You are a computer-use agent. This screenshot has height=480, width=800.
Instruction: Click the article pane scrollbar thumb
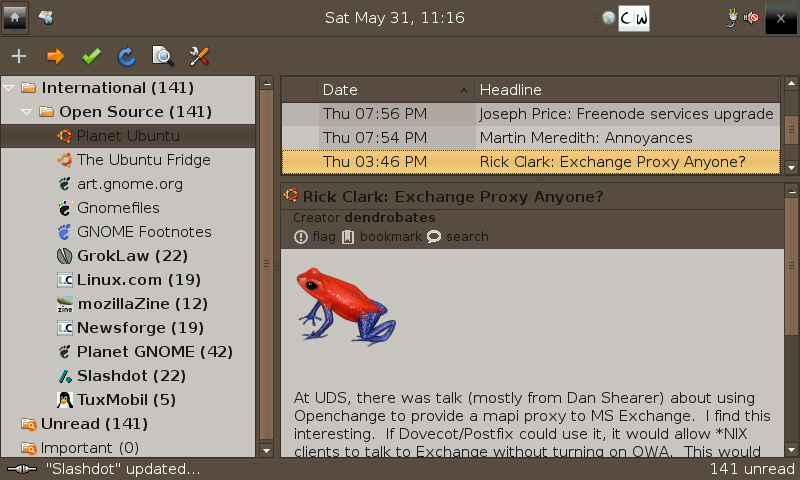[791, 266]
